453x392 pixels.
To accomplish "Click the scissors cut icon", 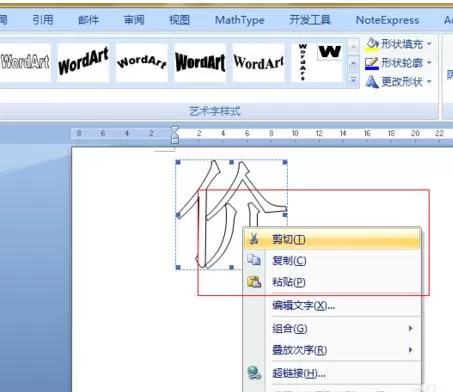I will tap(254, 239).
